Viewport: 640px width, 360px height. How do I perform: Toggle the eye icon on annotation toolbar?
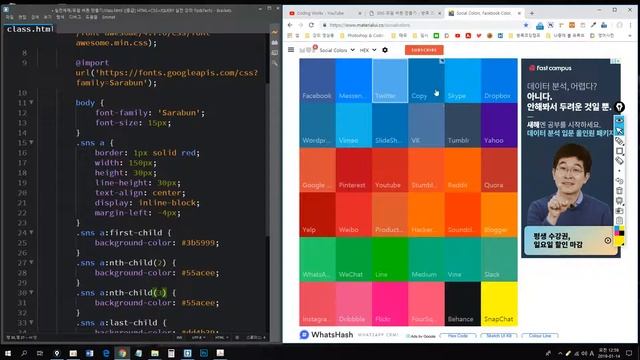coord(620,120)
